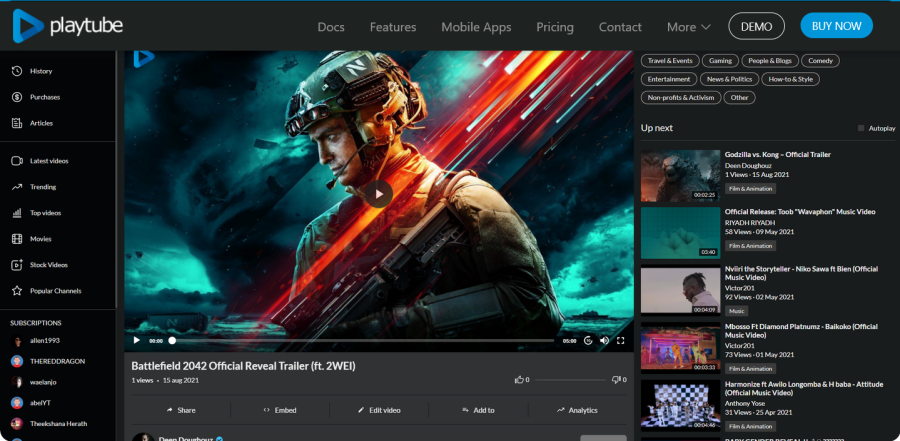Select the Entertainment category tag
This screenshot has height=441, width=900.
click(x=669, y=79)
